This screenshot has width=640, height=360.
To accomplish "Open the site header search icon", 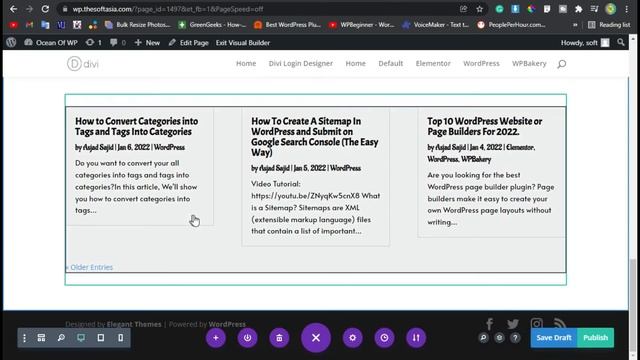I will (x=562, y=64).
